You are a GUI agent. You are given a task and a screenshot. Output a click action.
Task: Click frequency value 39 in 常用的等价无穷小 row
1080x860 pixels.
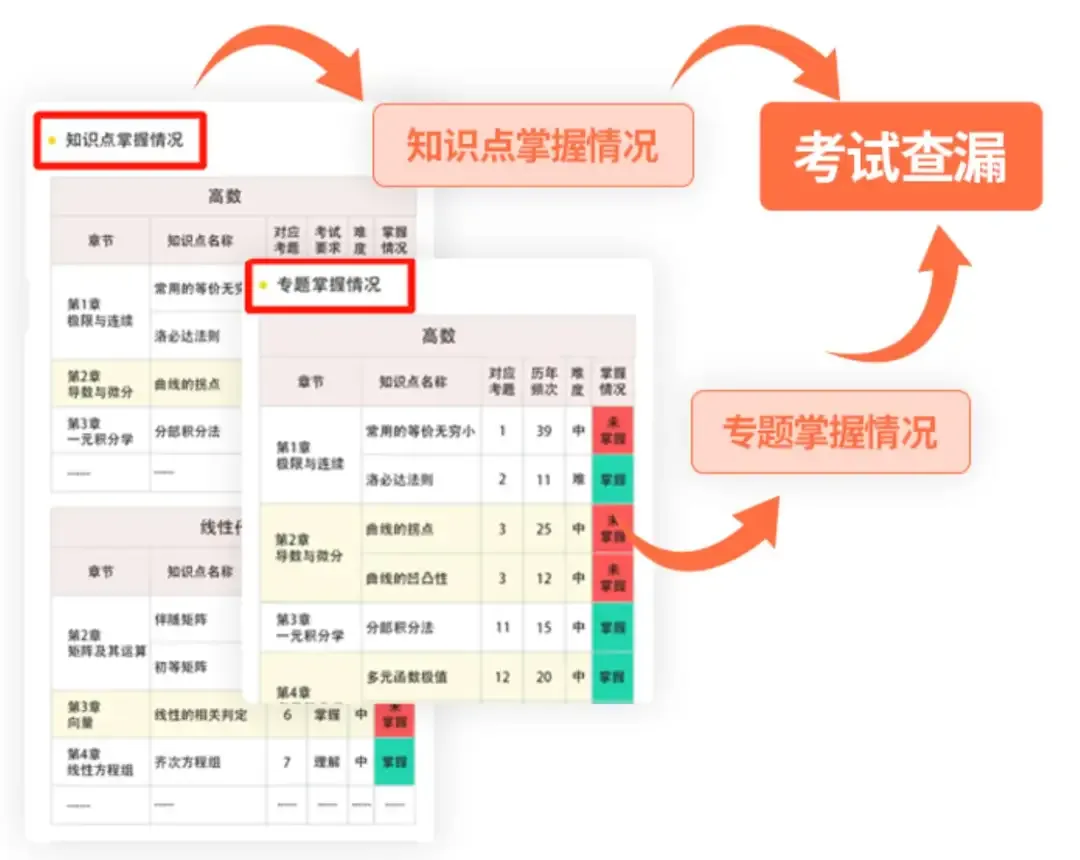coord(544,431)
